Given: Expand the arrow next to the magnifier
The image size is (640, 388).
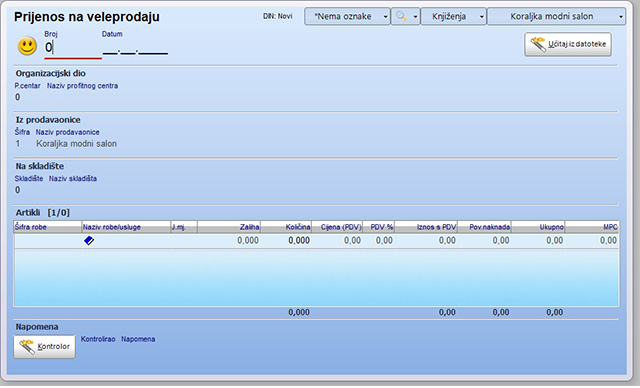Looking at the screenshot, I should (415, 17).
